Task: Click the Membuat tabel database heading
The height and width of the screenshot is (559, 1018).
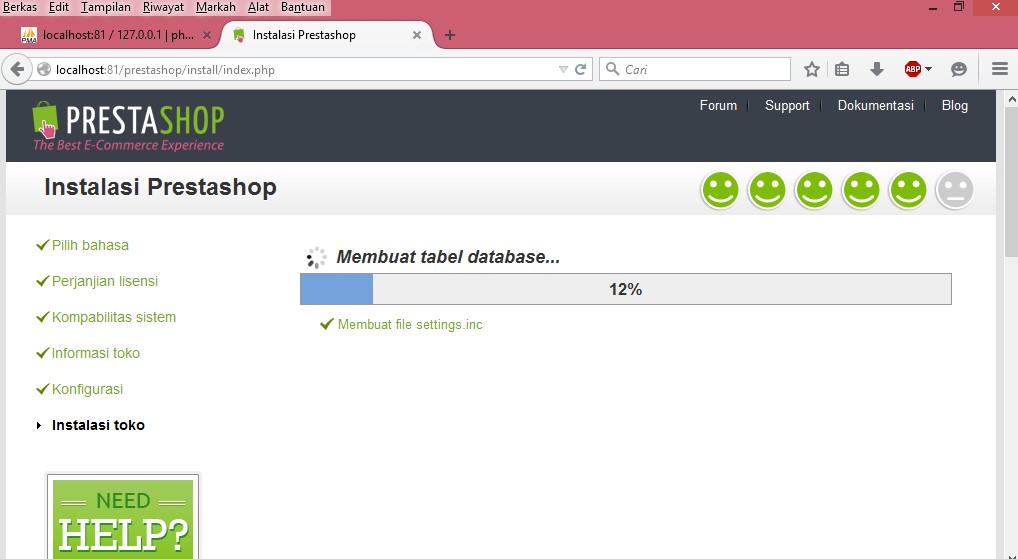Action: 448,257
